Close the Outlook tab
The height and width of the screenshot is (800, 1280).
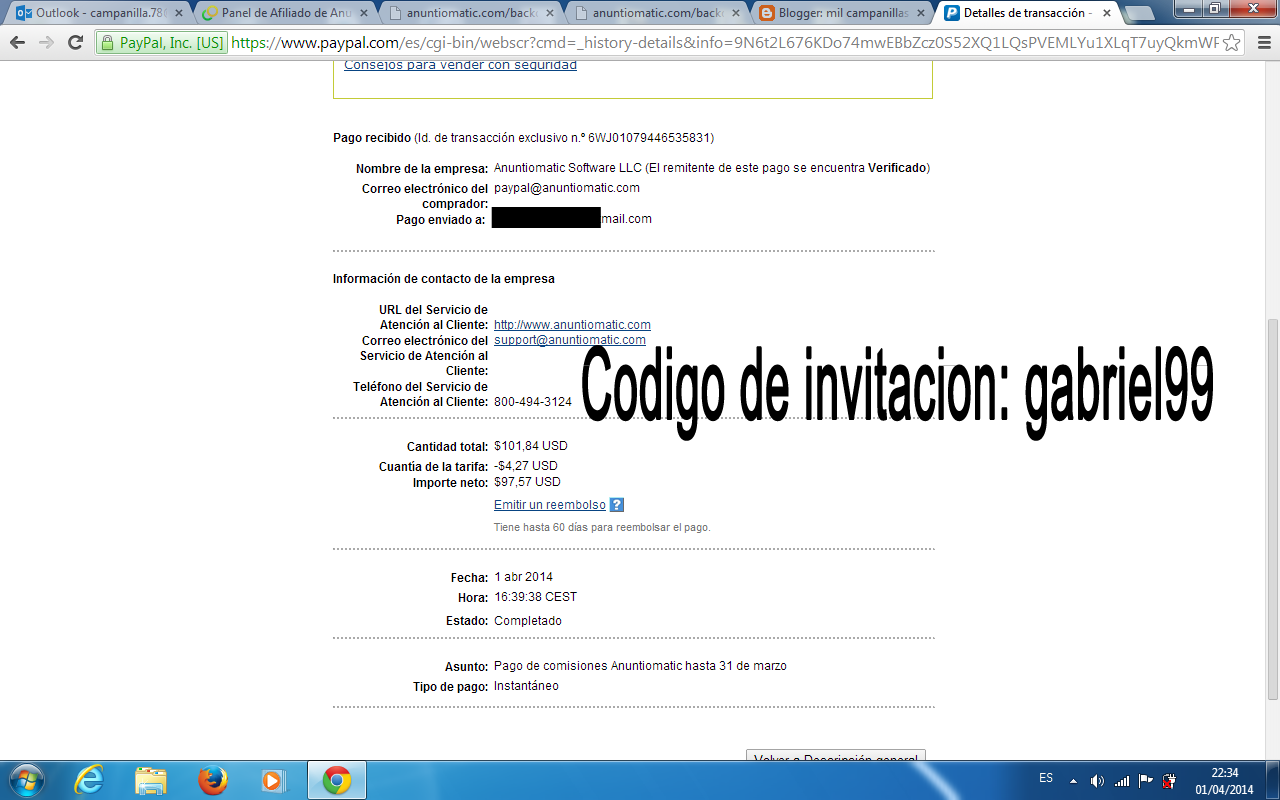point(178,13)
